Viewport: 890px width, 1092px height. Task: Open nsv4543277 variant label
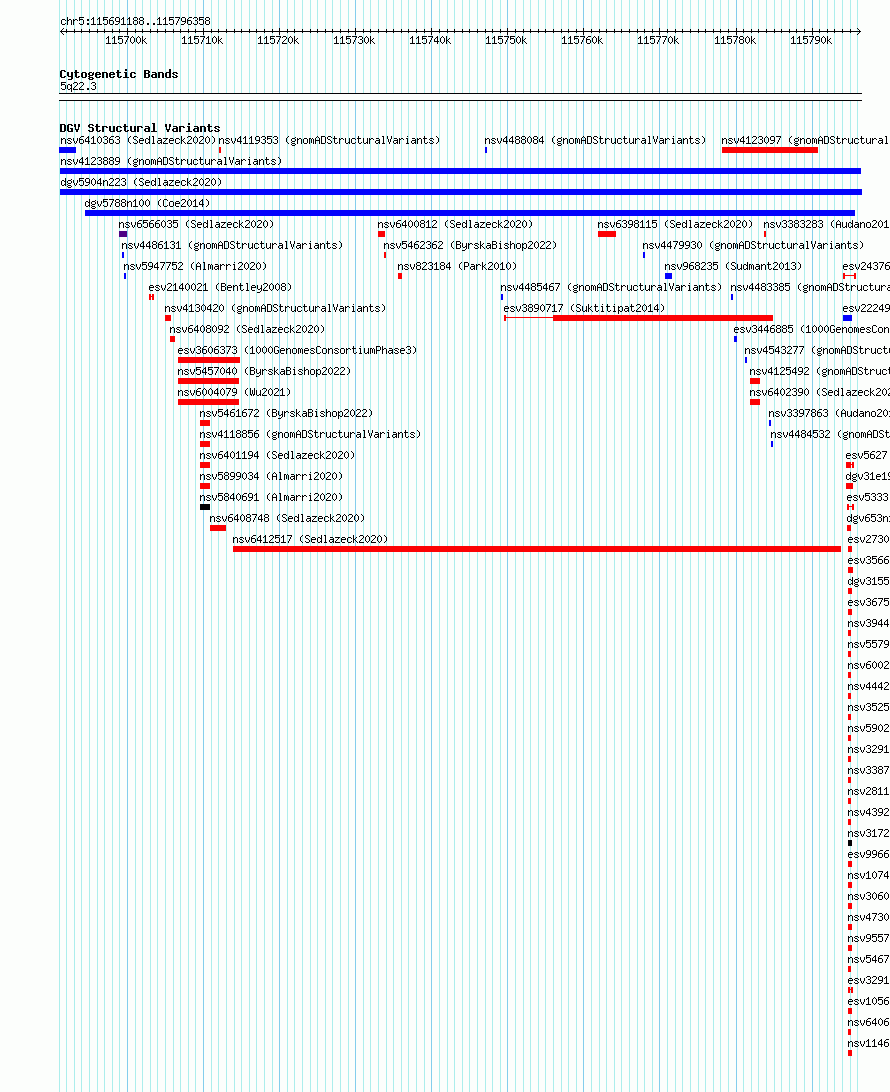coord(817,350)
